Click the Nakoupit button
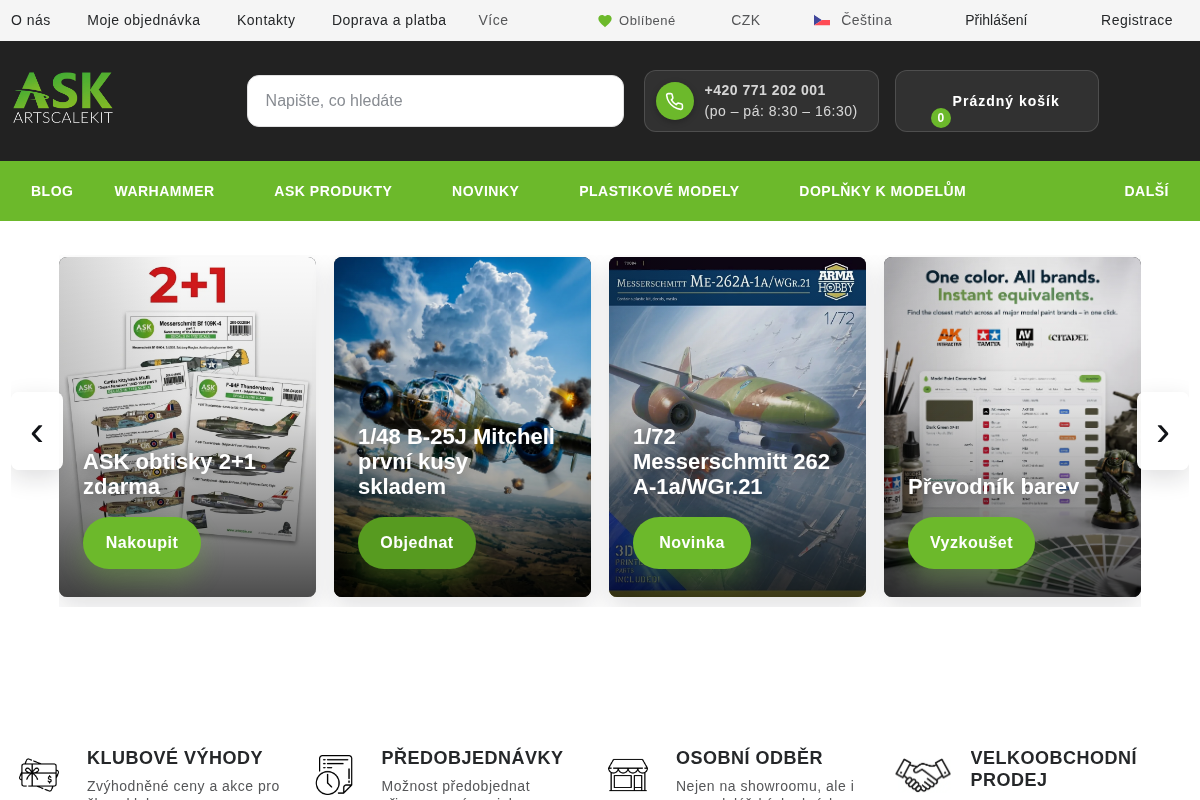1200x800 pixels. (142, 543)
